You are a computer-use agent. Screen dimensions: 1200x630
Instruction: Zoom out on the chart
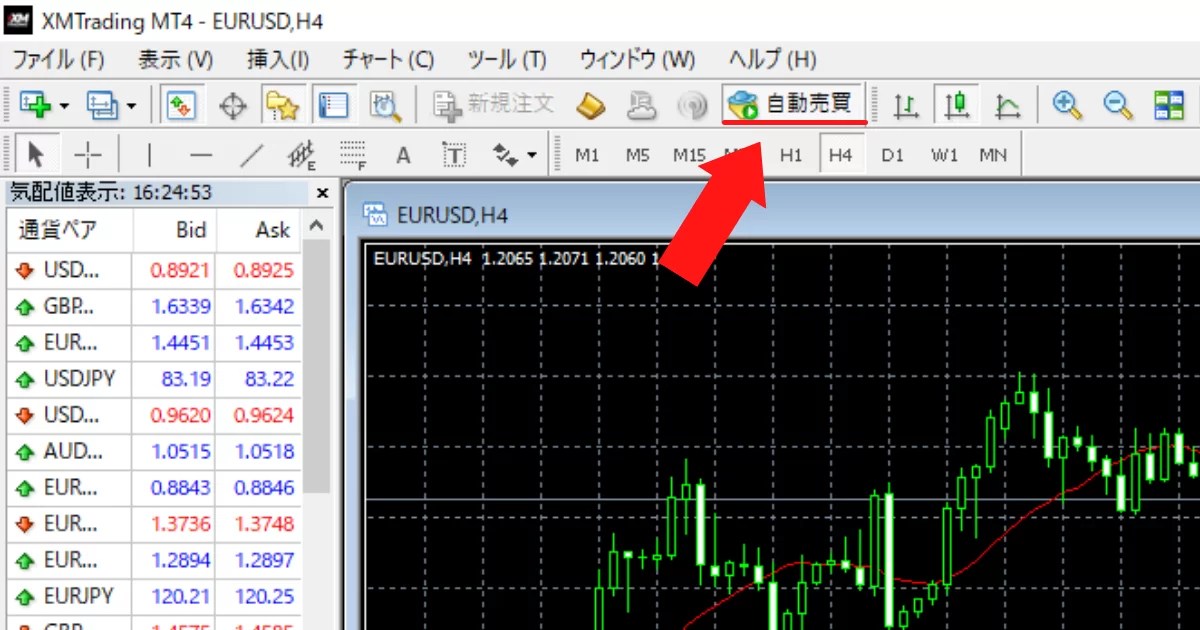[1118, 104]
